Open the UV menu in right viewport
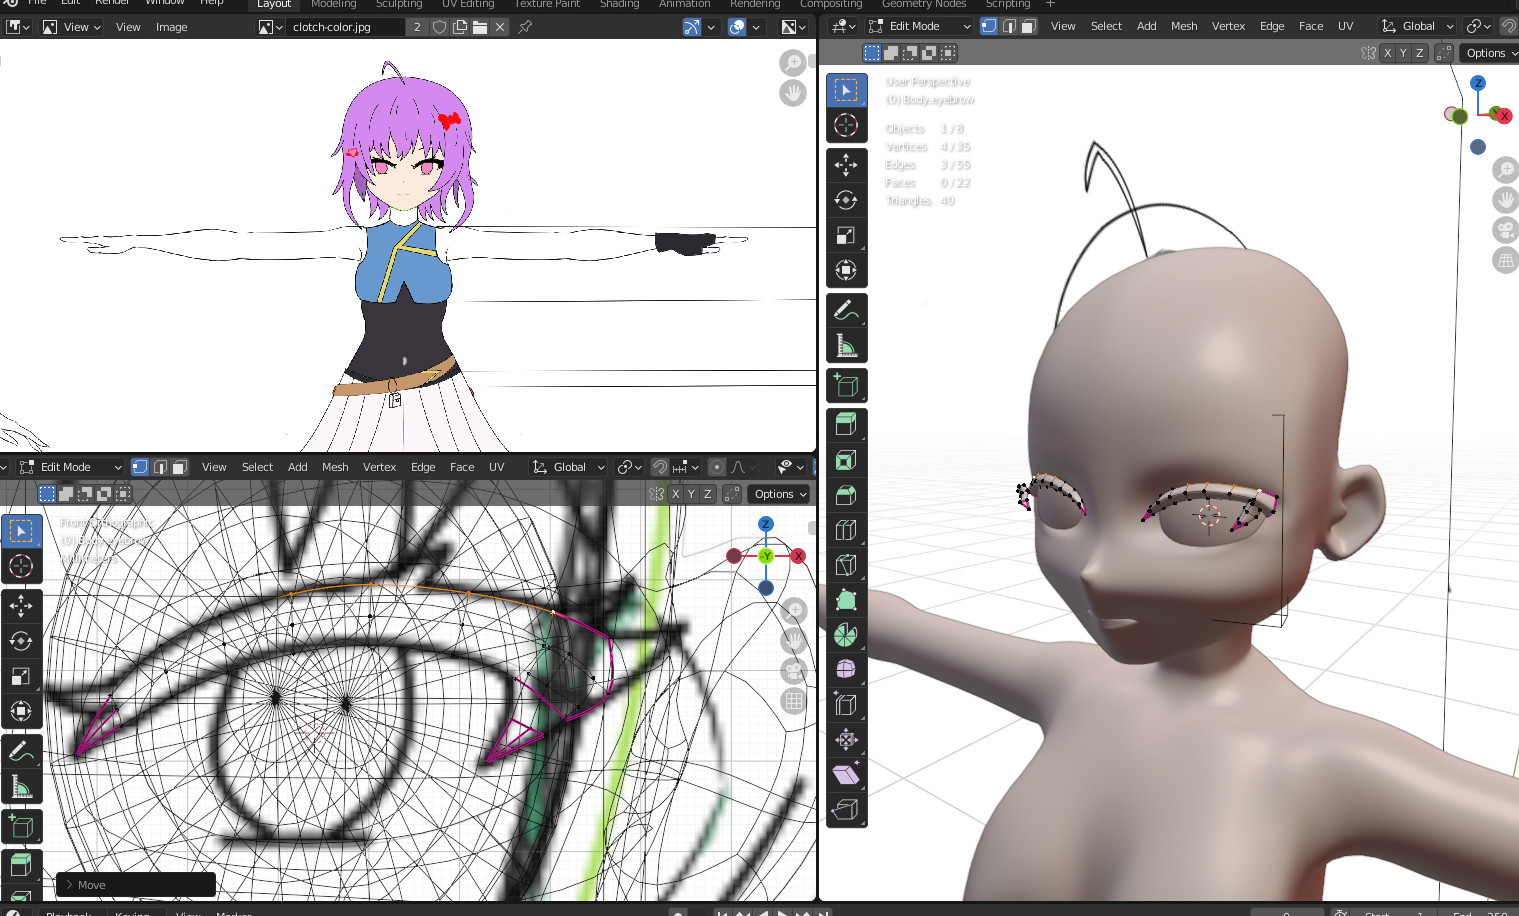The height and width of the screenshot is (916, 1519). 1345,26
